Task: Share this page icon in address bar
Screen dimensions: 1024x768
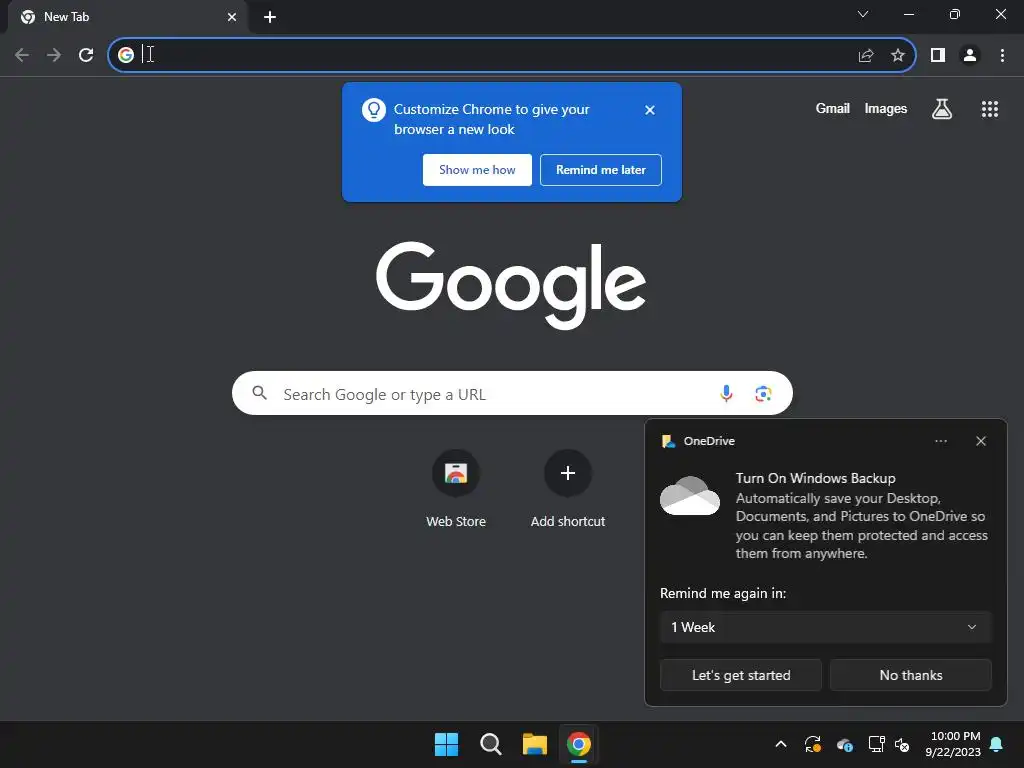Action: (x=866, y=56)
